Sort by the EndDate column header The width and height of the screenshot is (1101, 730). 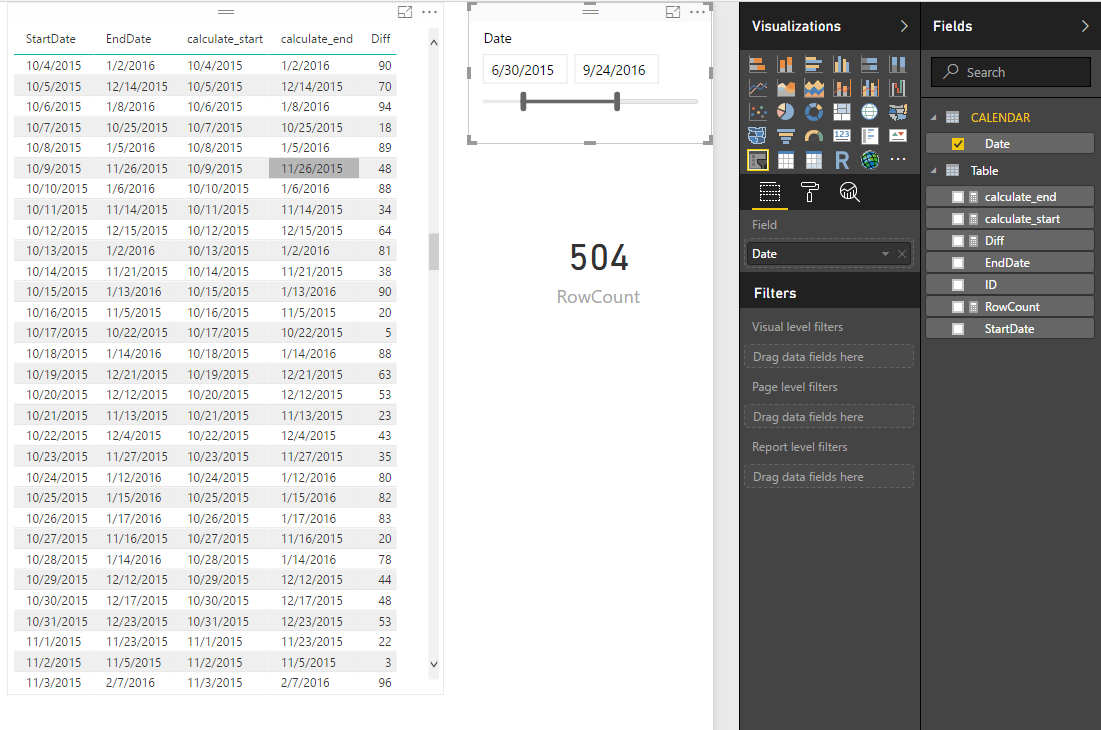tap(128, 39)
